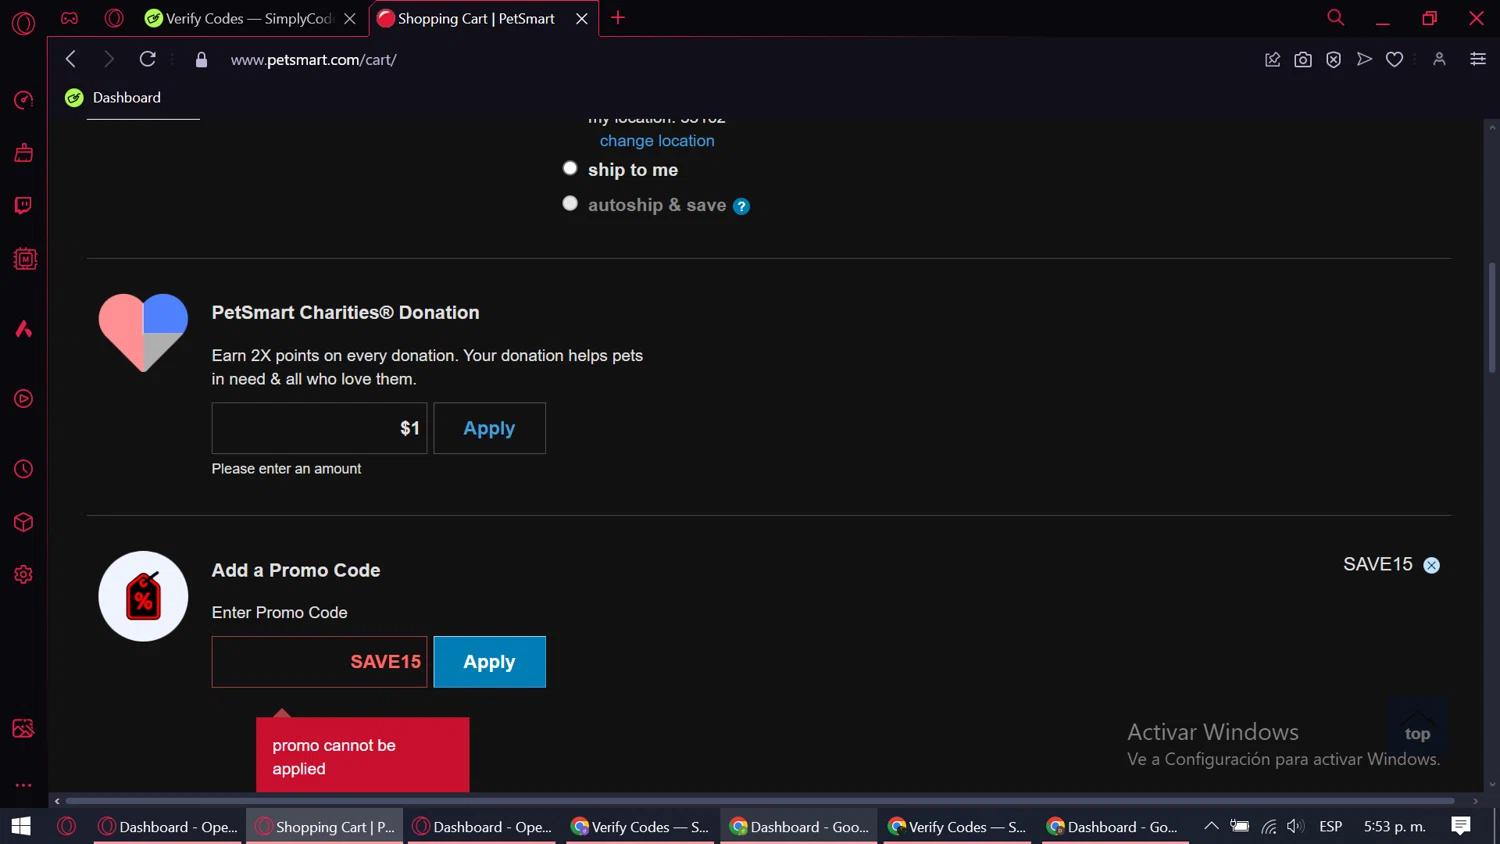View site security lock info
The image size is (1500, 844).
click(201, 60)
